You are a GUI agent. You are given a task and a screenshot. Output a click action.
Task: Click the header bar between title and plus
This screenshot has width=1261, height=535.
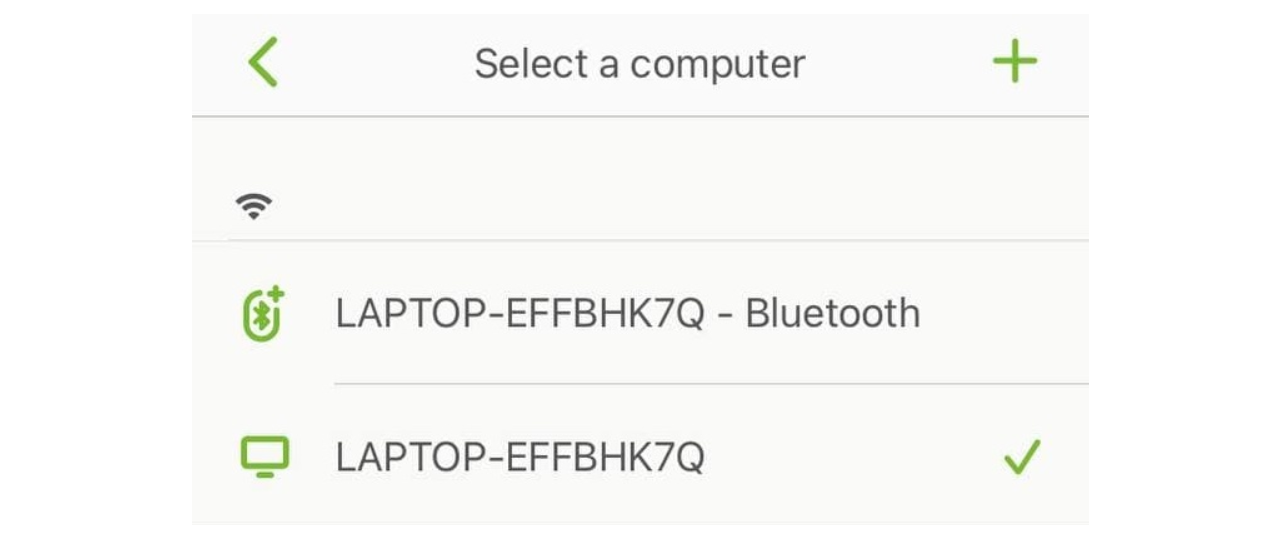[900, 64]
